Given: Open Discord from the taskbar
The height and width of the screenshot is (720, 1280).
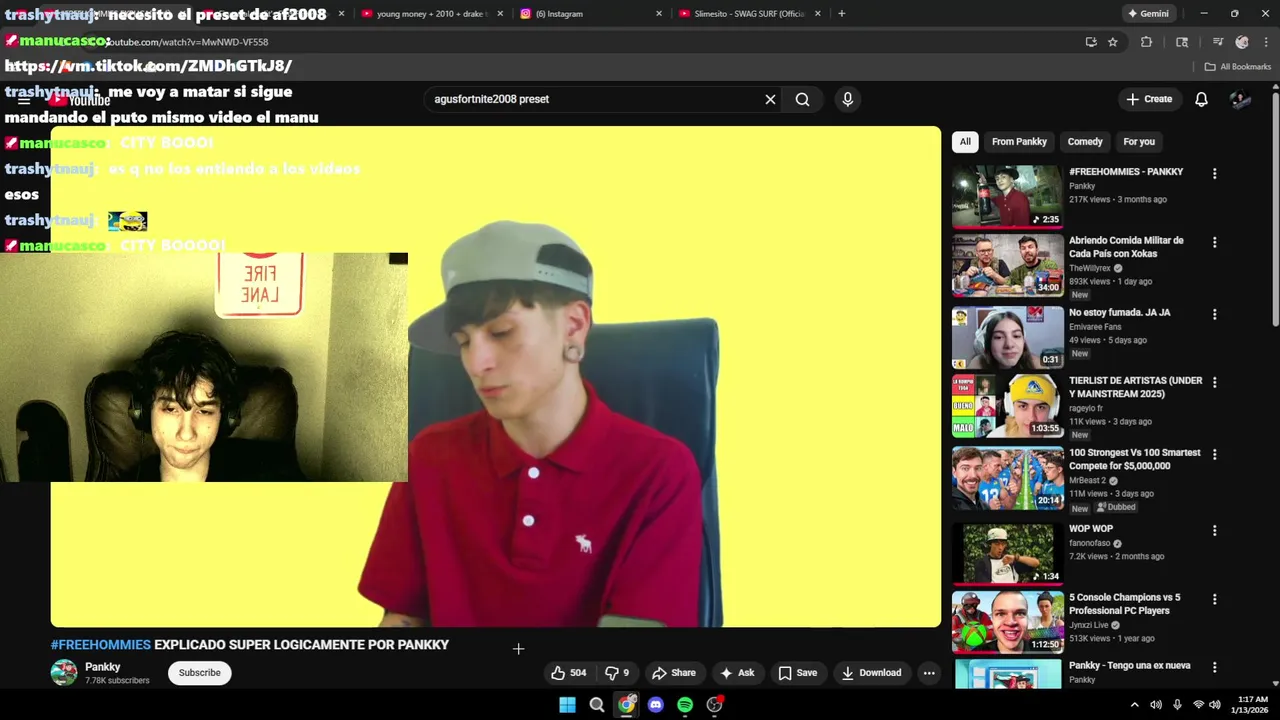Looking at the screenshot, I should 656,705.
